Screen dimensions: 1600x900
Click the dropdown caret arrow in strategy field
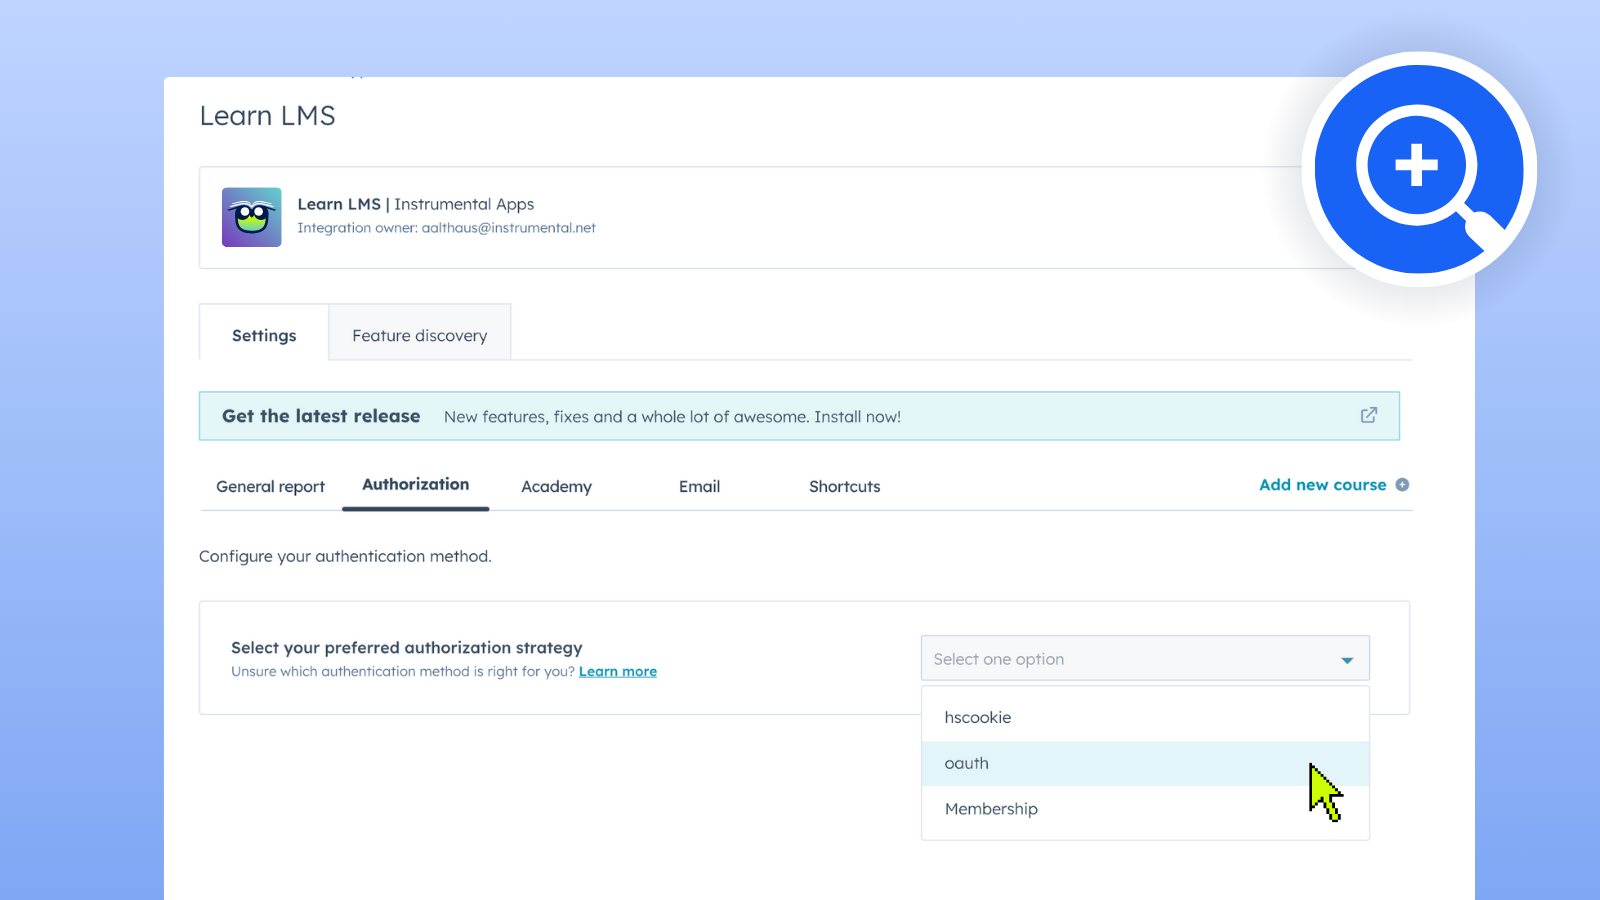pyautogui.click(x=1347, y=660)
